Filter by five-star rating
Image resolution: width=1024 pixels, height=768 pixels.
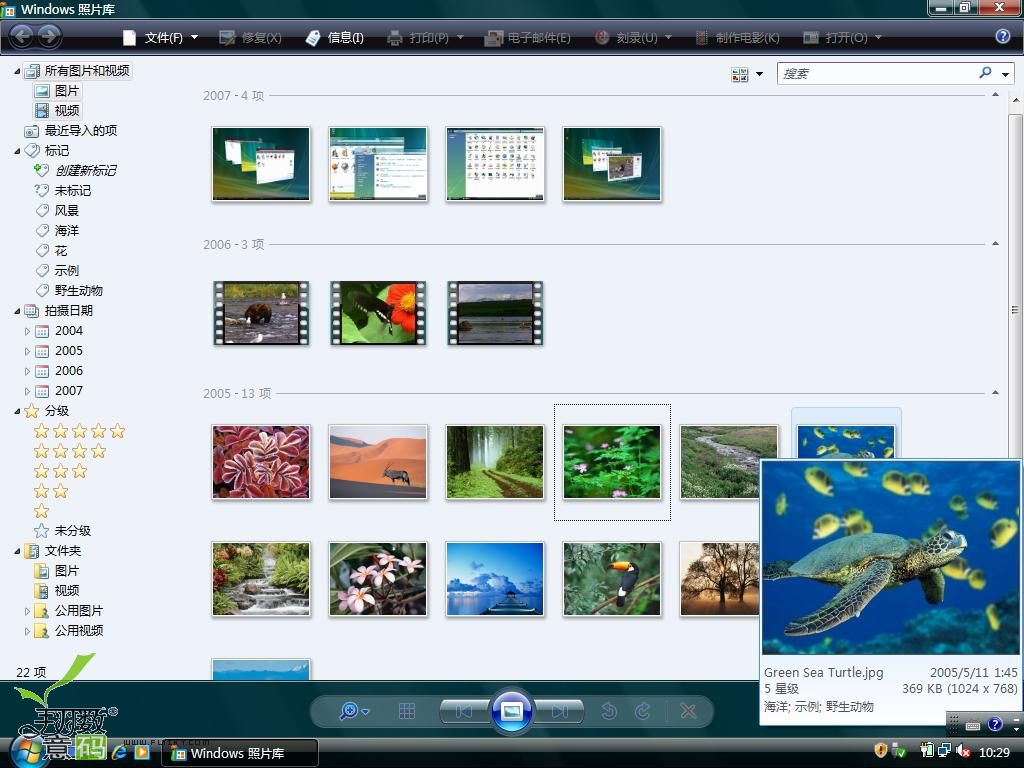click(x=80, y=431)
